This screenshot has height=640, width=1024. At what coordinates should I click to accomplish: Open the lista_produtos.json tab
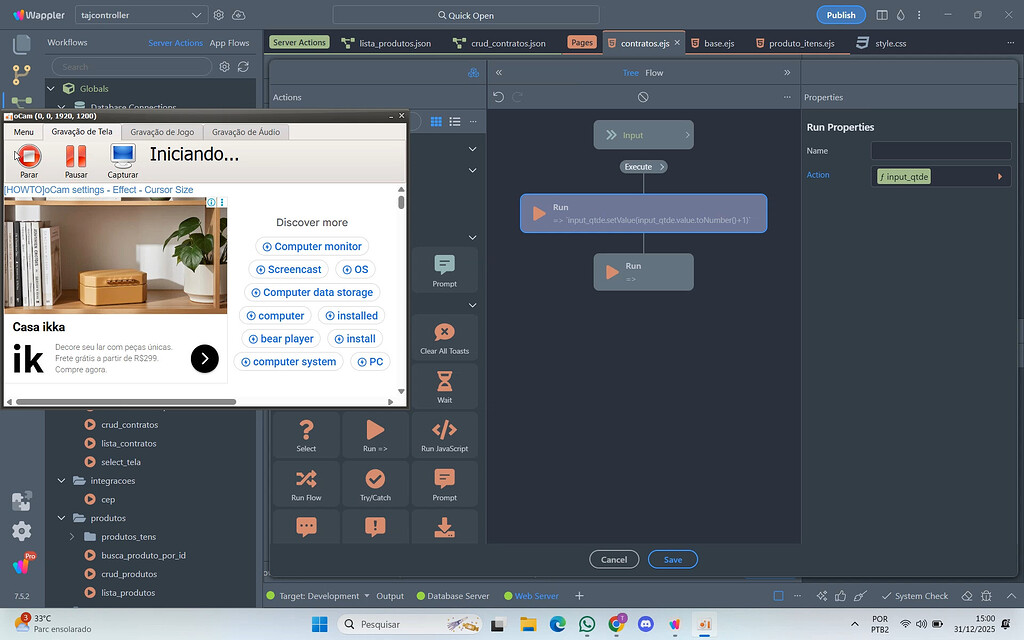[387, 43]
